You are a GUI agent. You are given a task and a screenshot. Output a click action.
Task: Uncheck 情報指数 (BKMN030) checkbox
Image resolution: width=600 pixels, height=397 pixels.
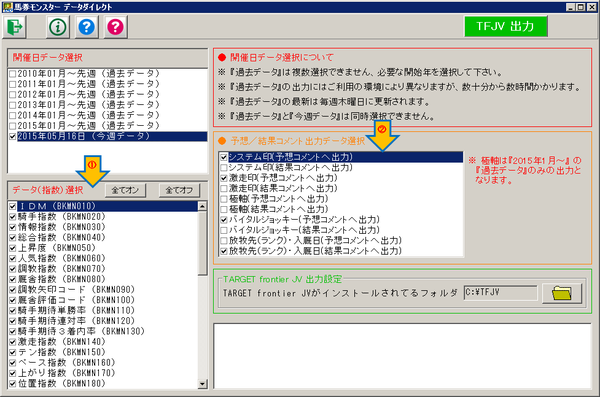pyautogui.click(x=13, y=227)
